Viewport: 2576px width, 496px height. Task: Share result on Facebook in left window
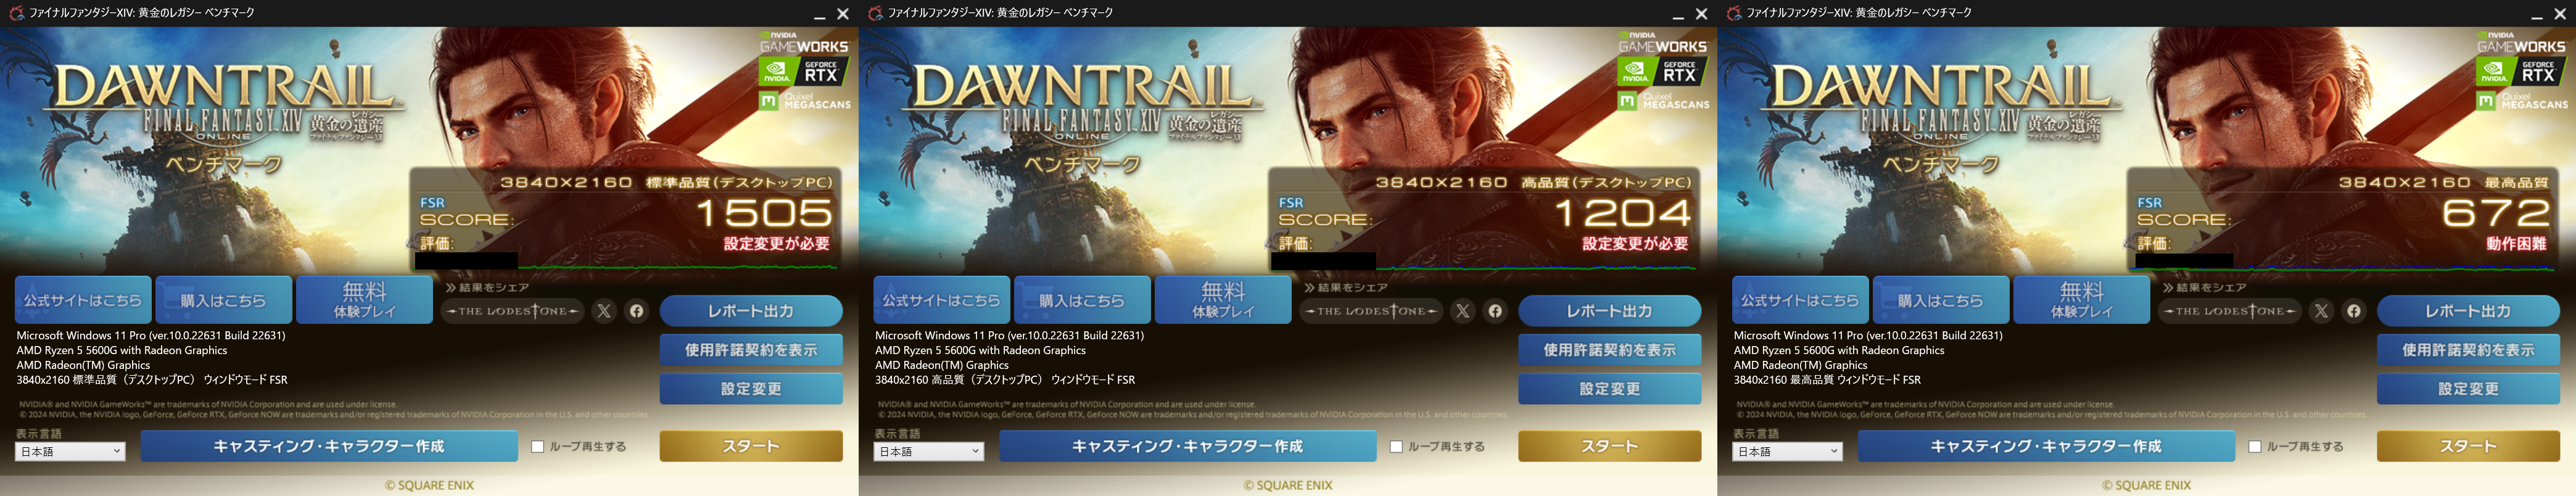637,311
